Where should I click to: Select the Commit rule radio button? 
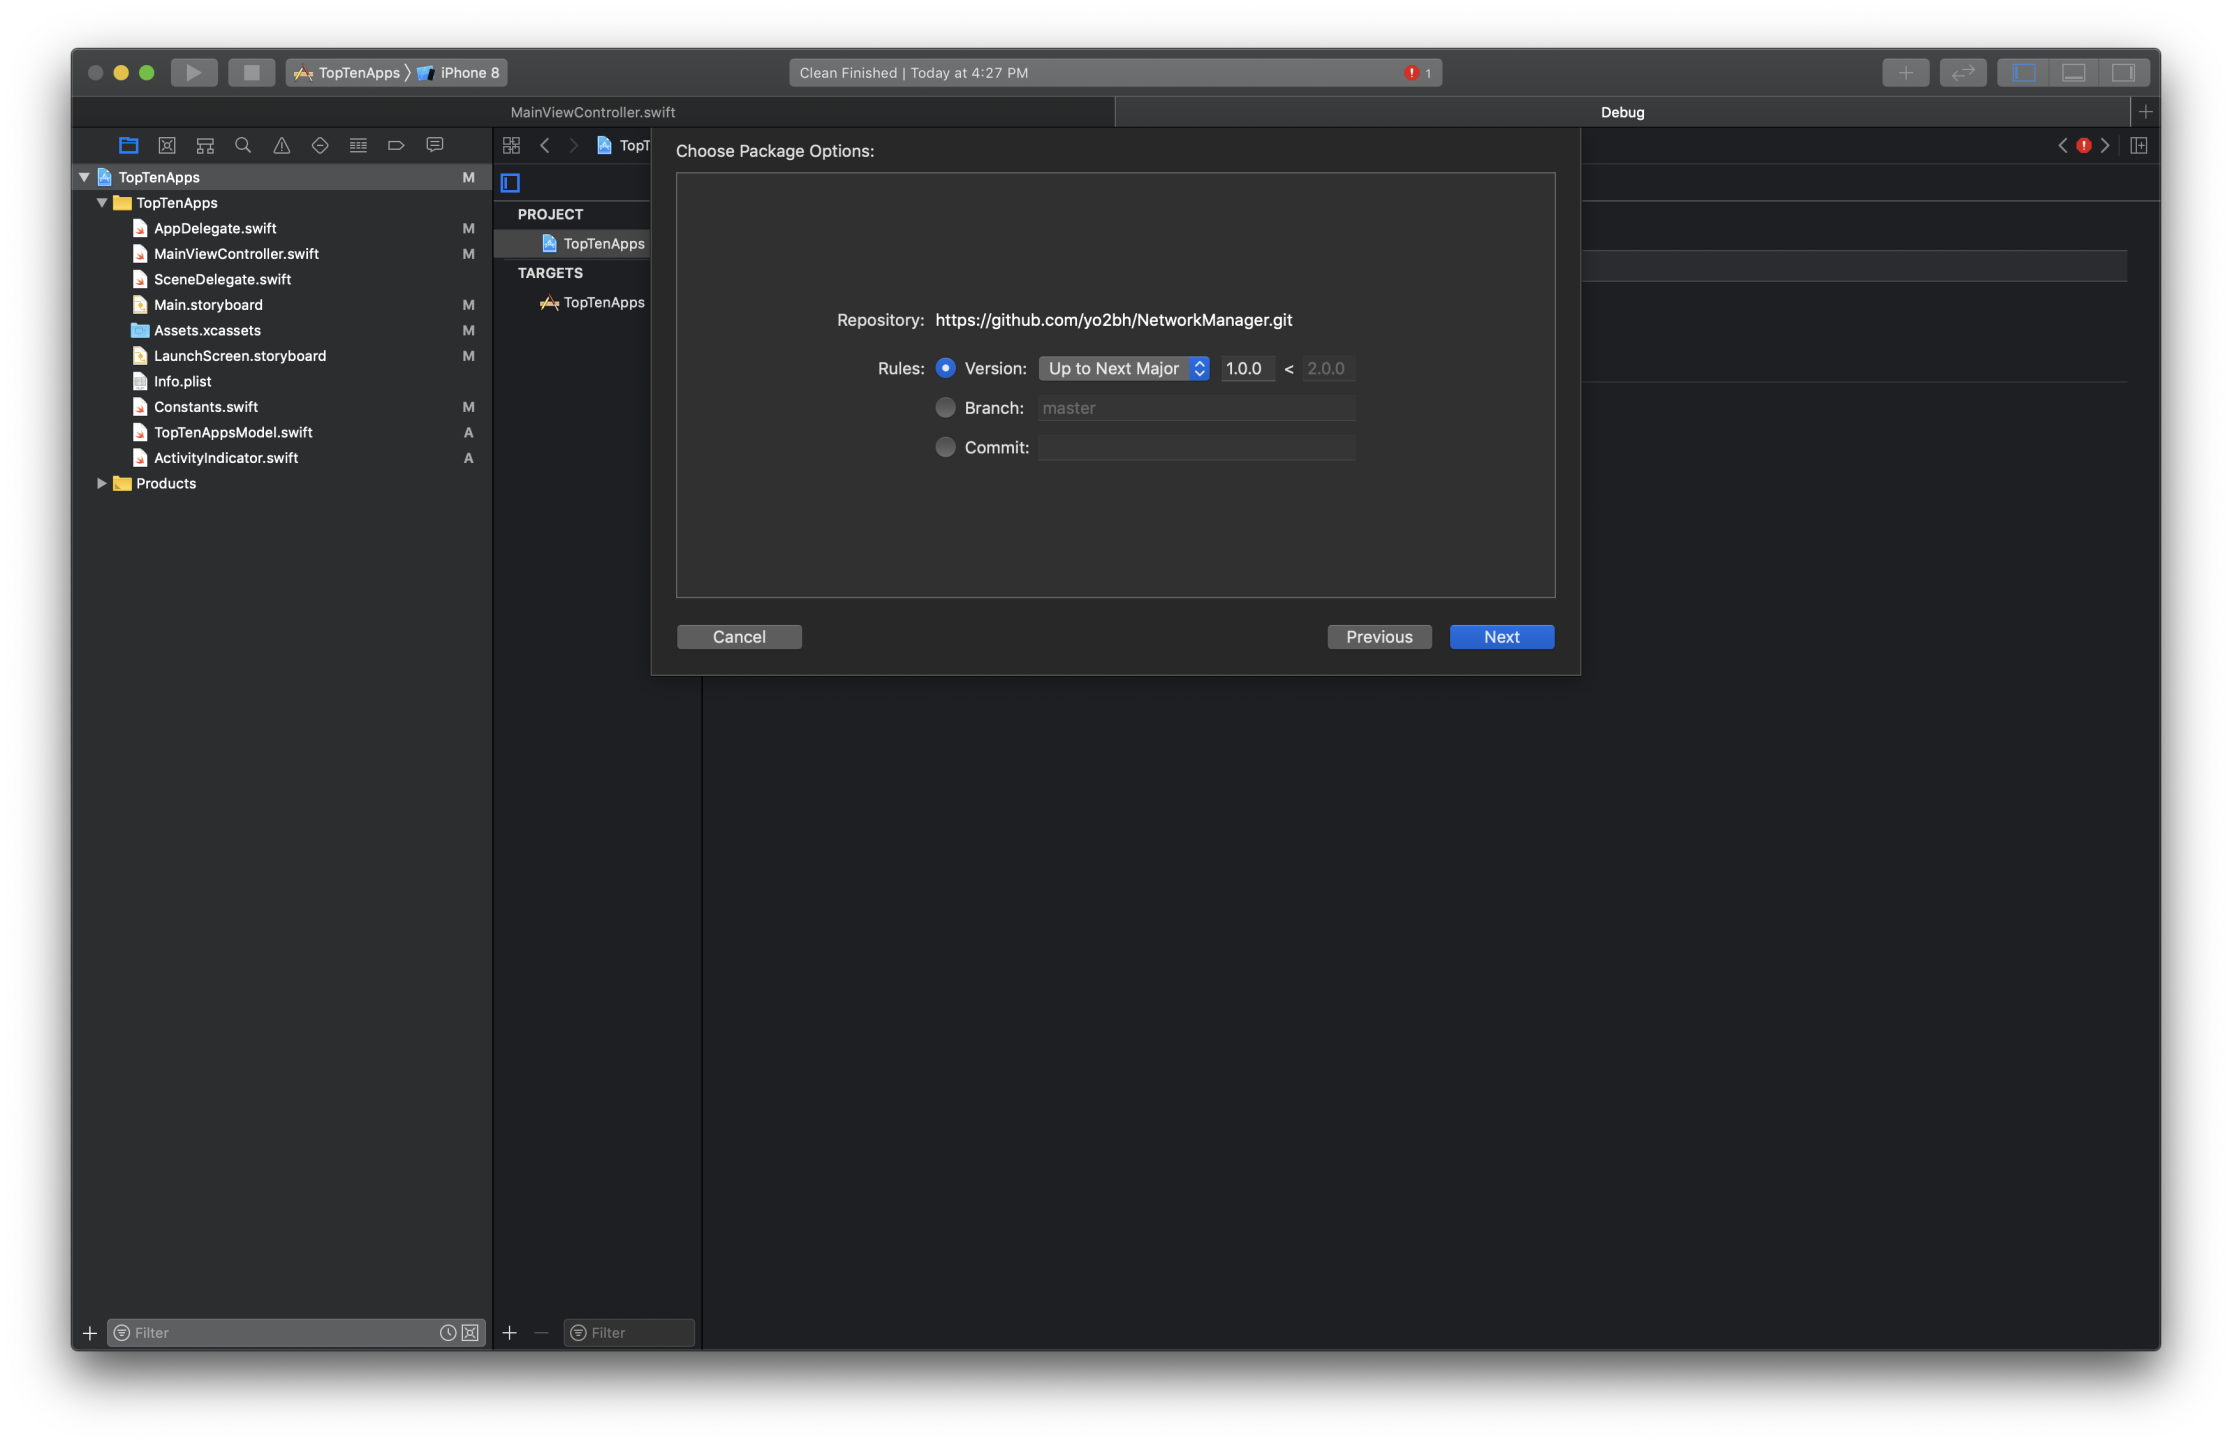pos(945,447)
